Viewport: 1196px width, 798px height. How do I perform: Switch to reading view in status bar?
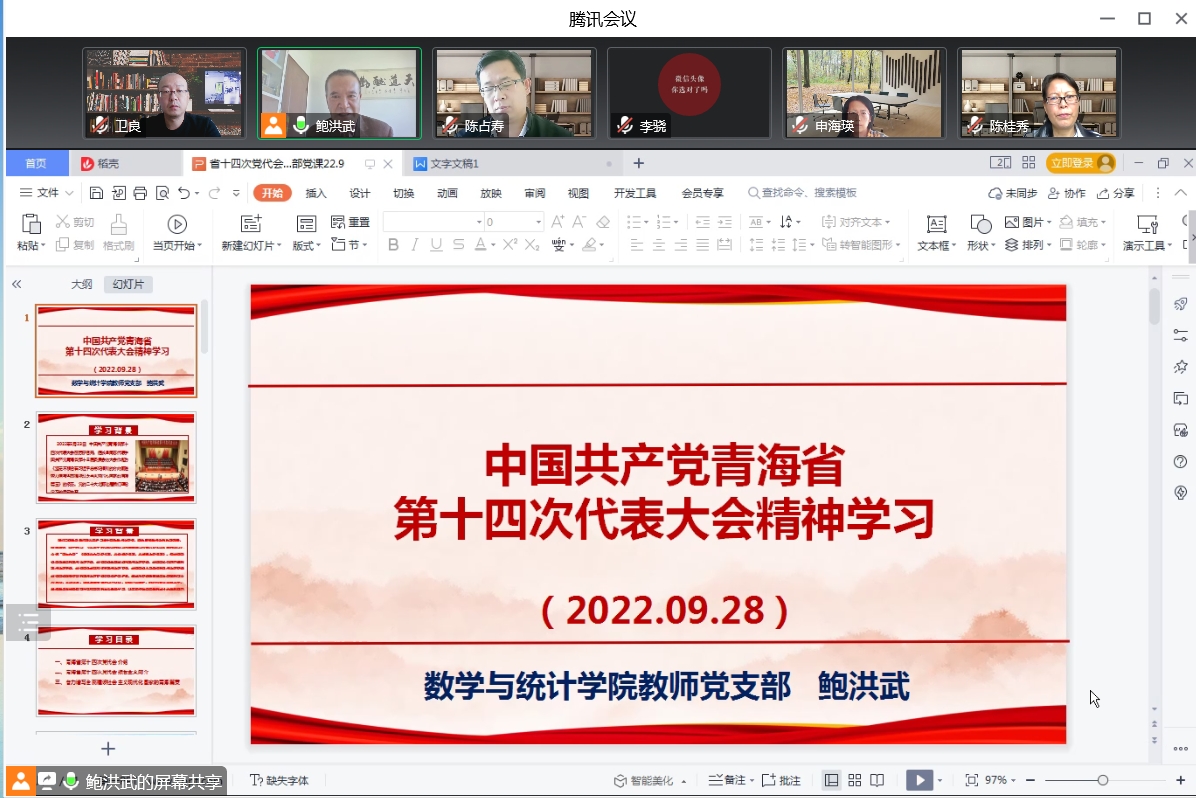(877, 780)
